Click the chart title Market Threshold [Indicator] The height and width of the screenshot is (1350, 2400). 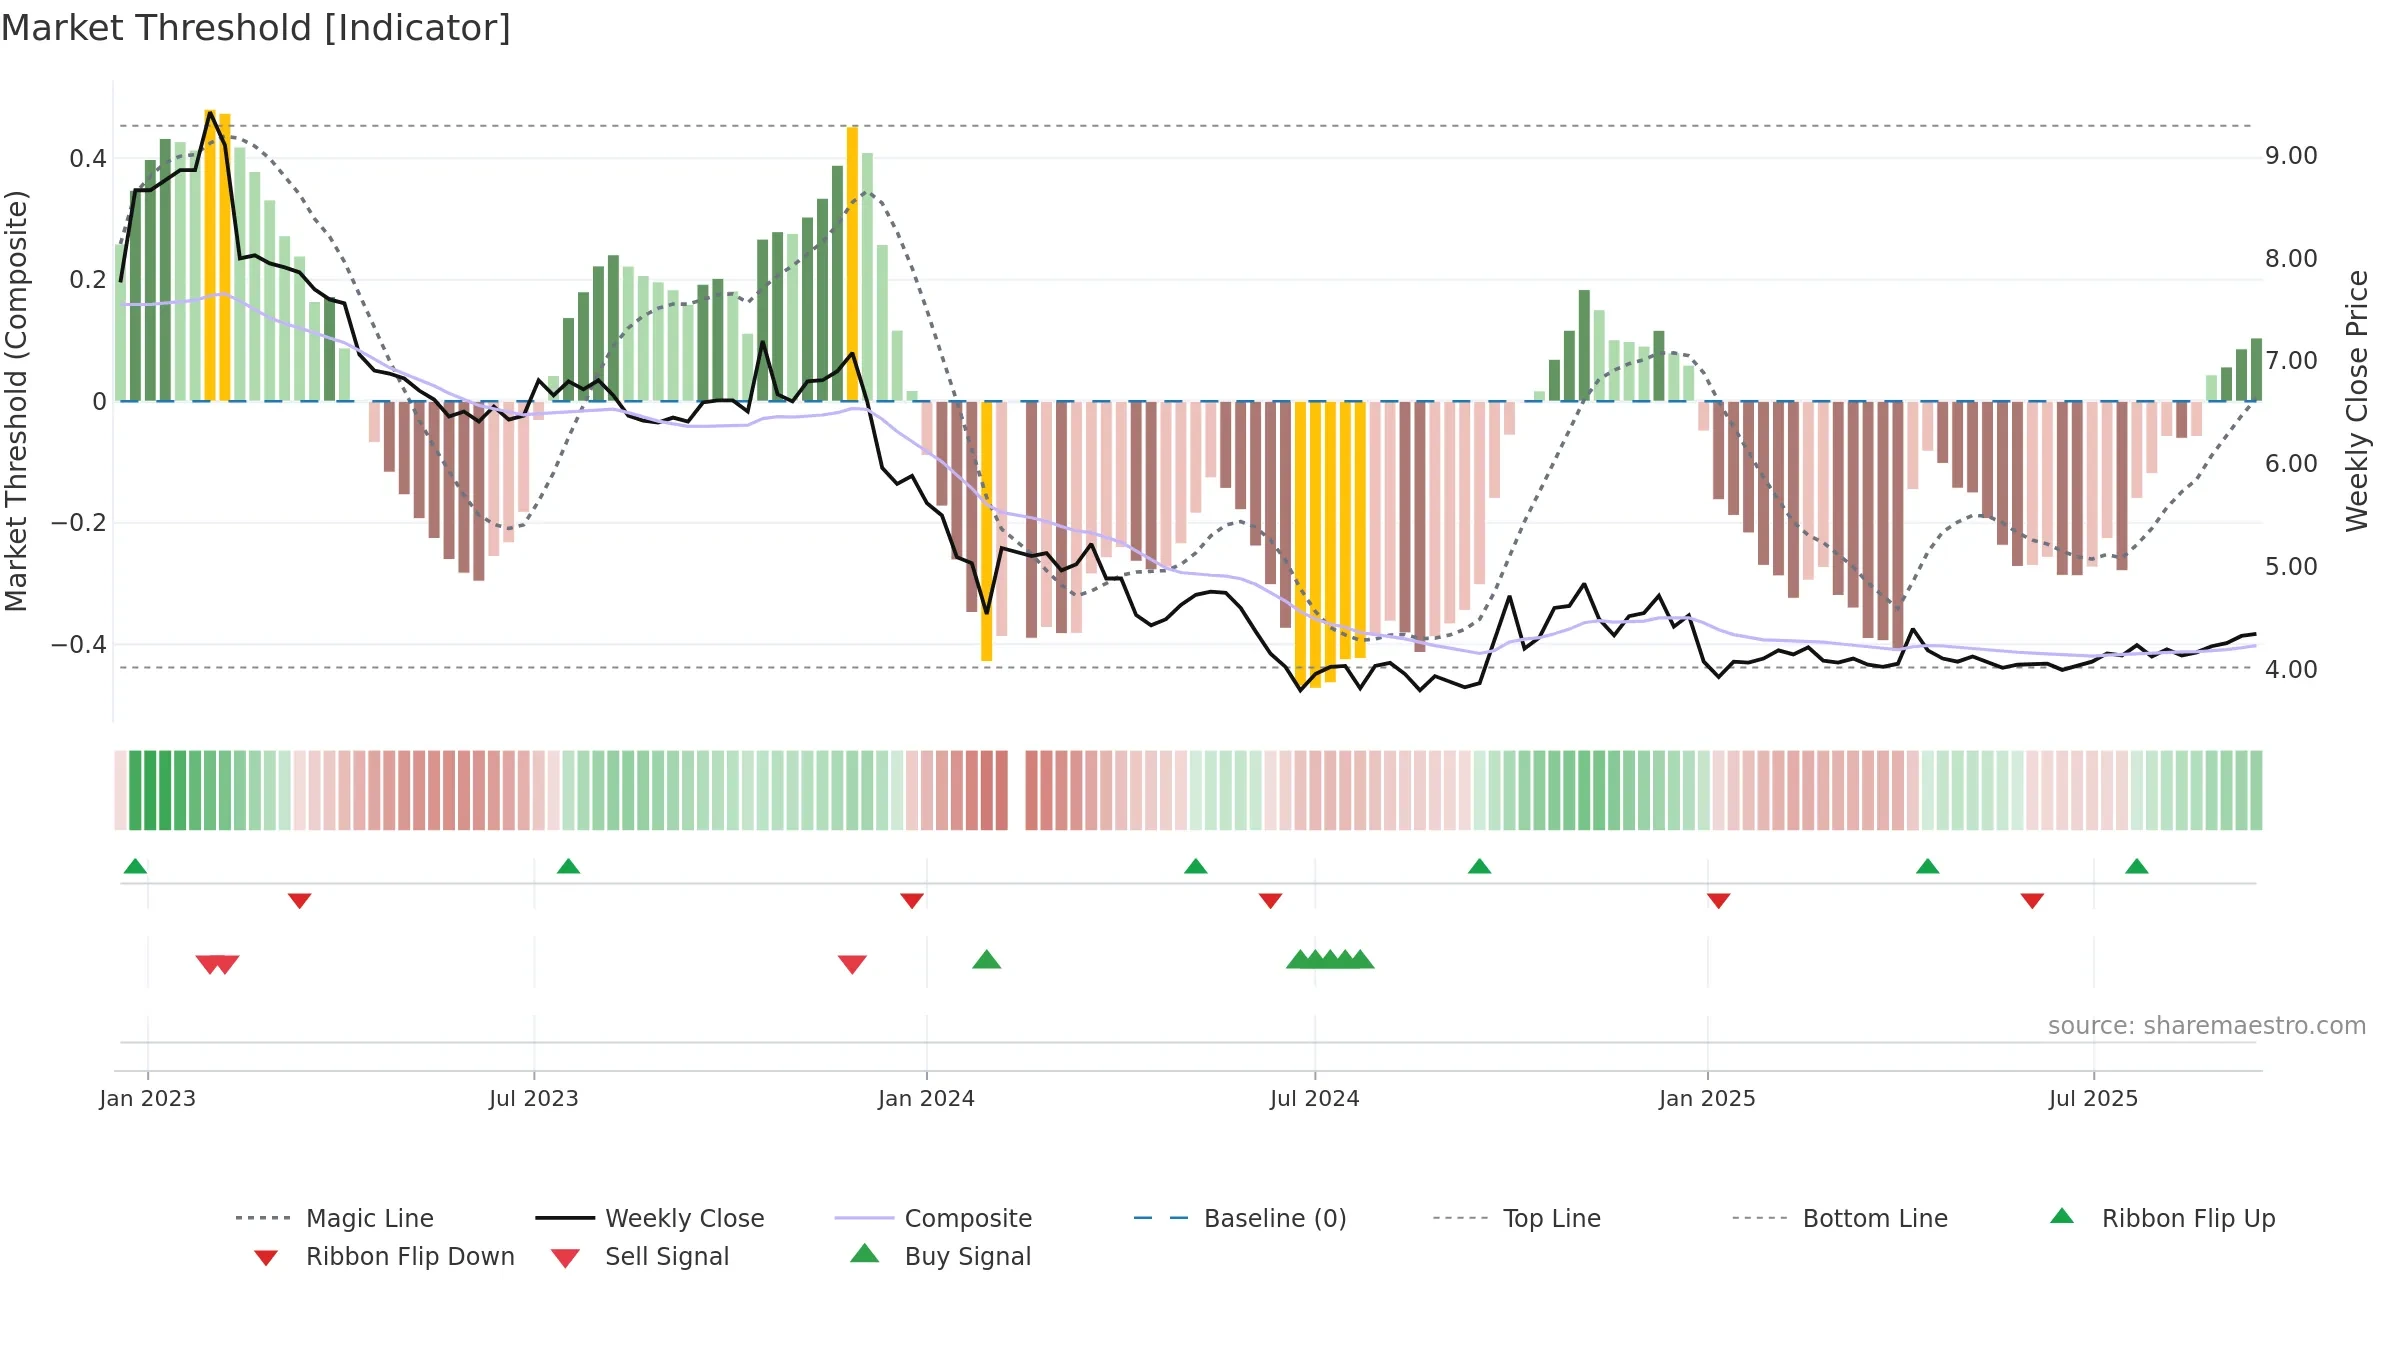(x=256, y=28)
